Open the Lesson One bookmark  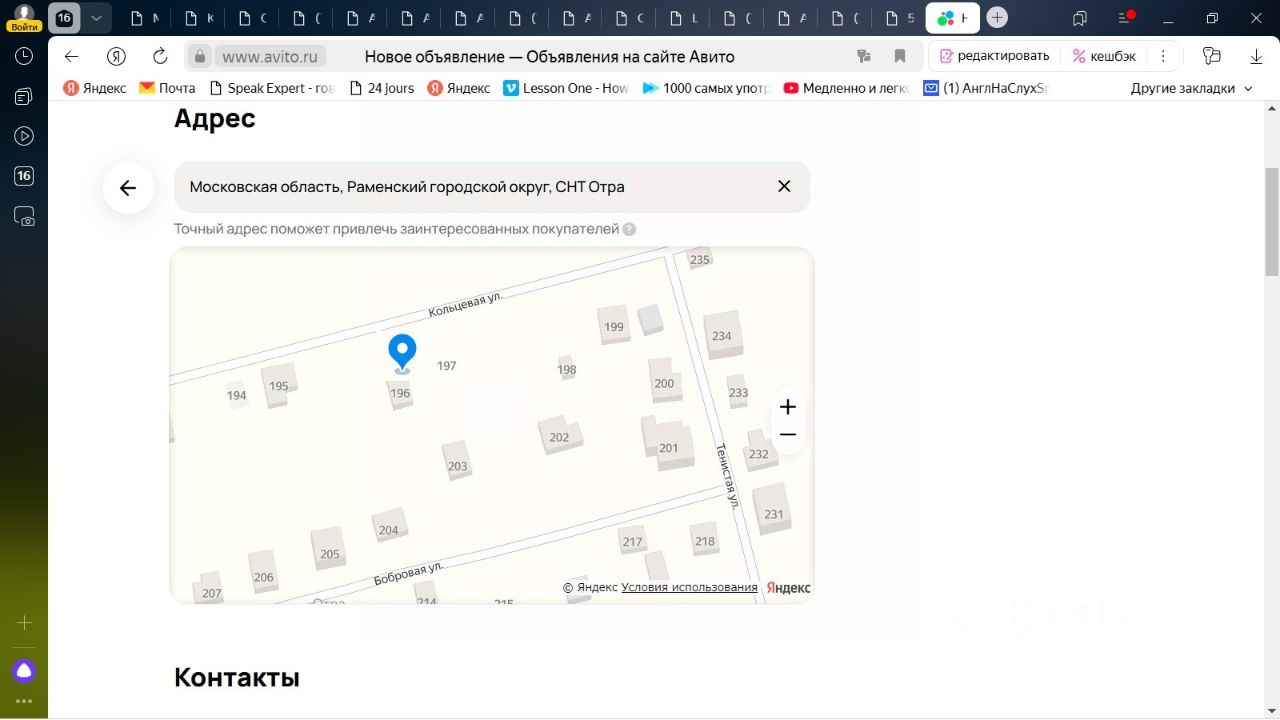point(566,88)
